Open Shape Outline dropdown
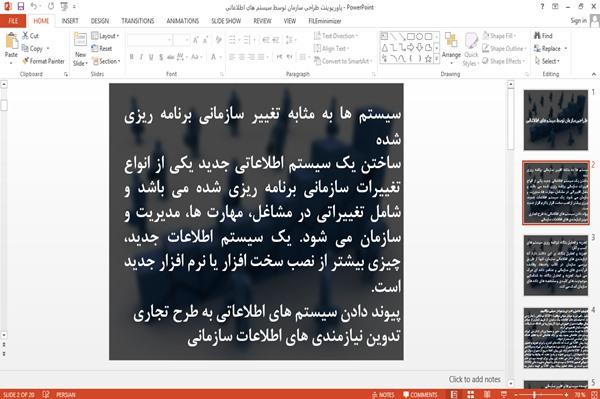Viewport: 600px width, 399px height. 504,49
